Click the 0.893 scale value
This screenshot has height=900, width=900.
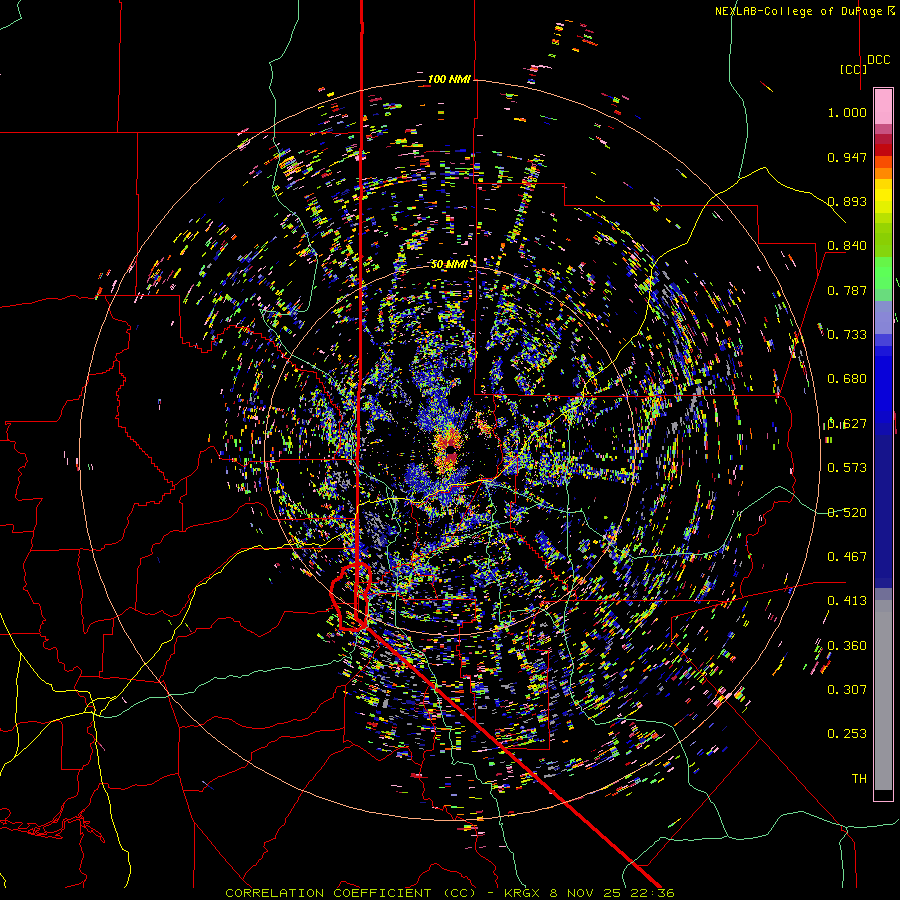click(x=847, y=201)
